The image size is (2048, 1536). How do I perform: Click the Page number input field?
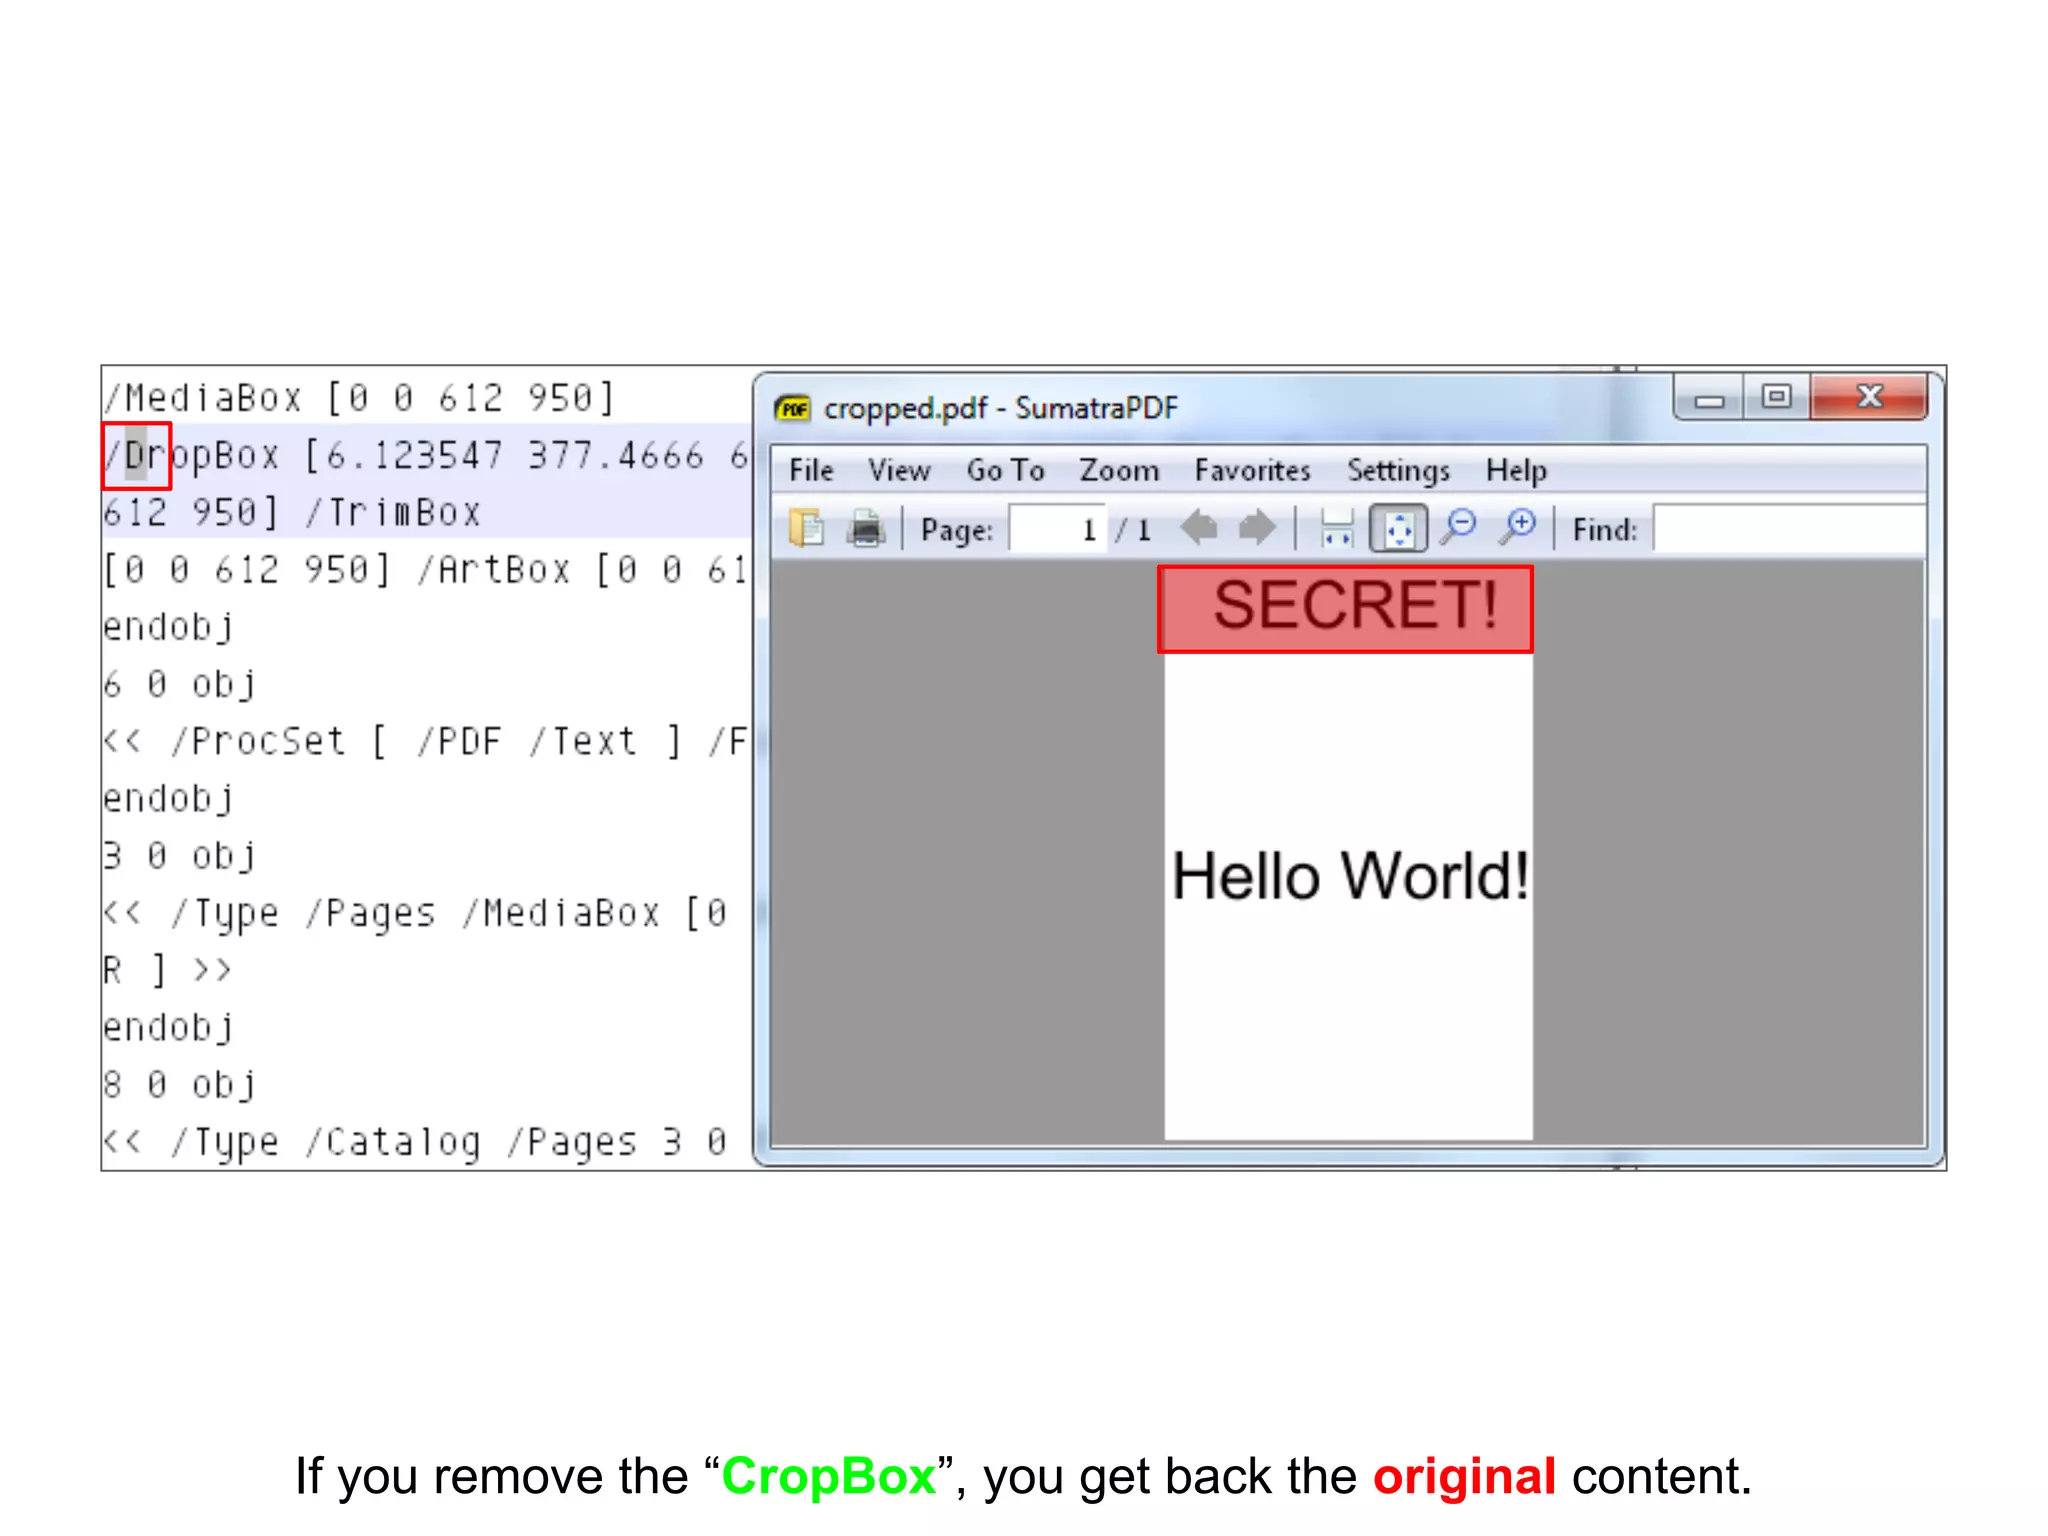click(1058, 529)
